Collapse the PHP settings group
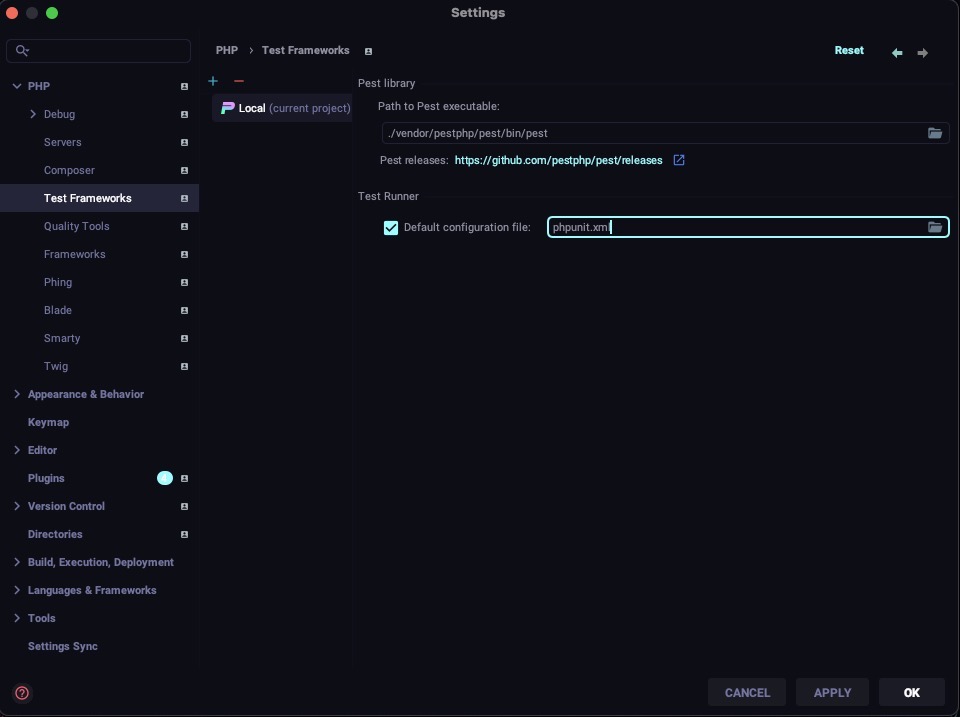The height and width of the screenshot is (717, 960). click(17, 86)
